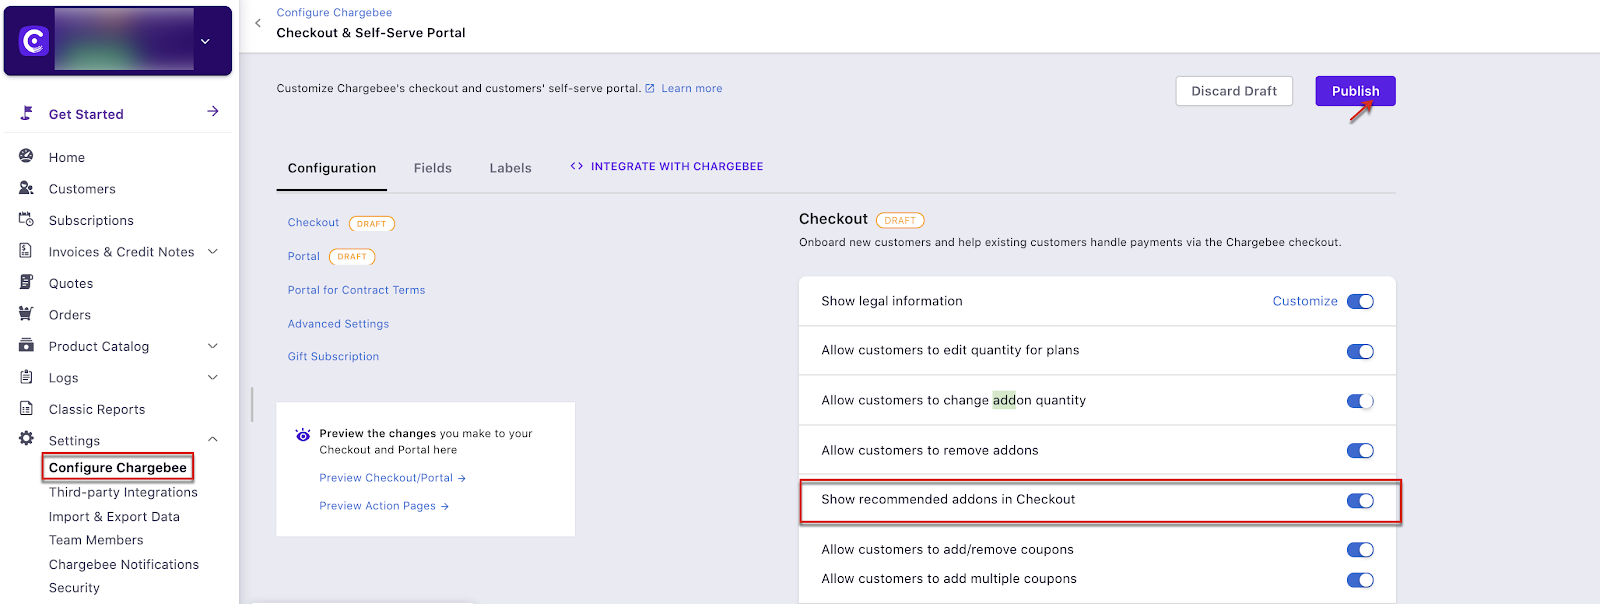Click the external link icon before Learn more
Screen dimensions: 1600x604
[650, 88]
